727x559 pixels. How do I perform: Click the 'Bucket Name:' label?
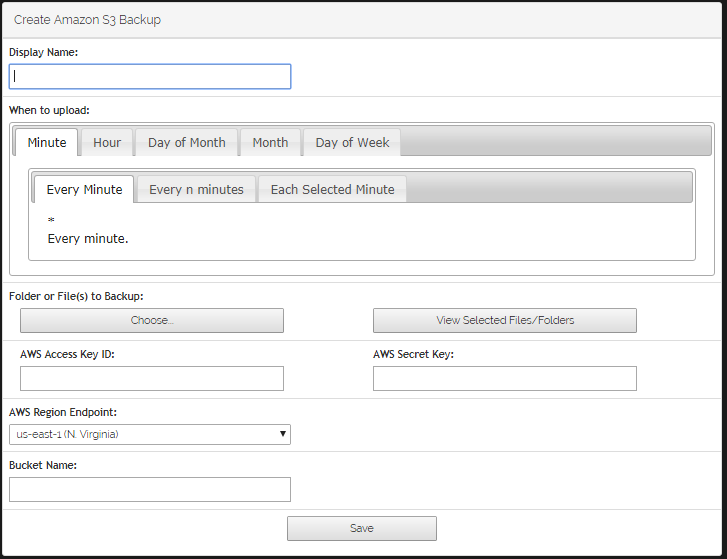pos(43,465)
